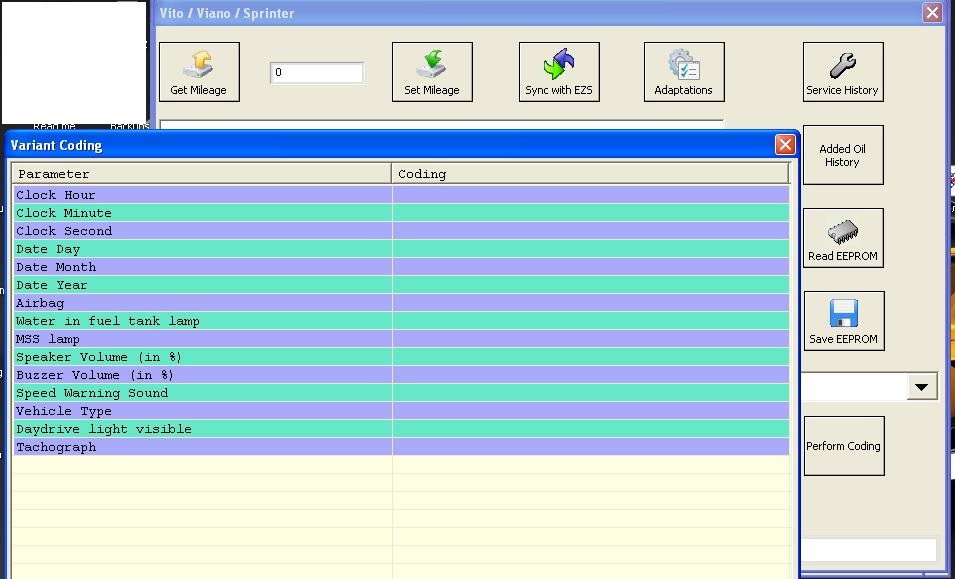
Task: Close the Variant Coding dialog
Action: tap(785, 145)
